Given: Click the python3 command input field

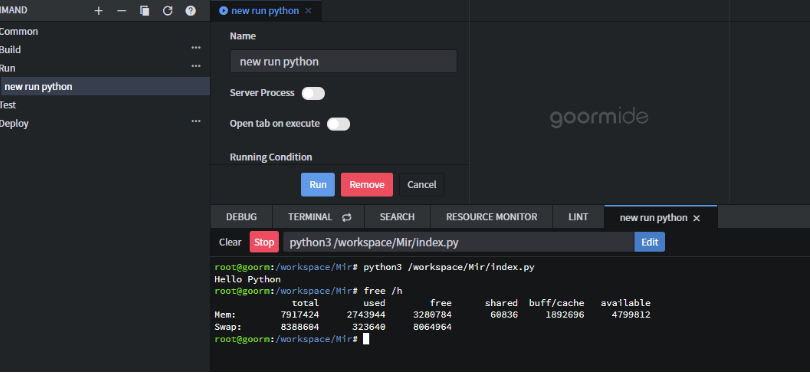Looking at the screenshot, I should [459, 242].
